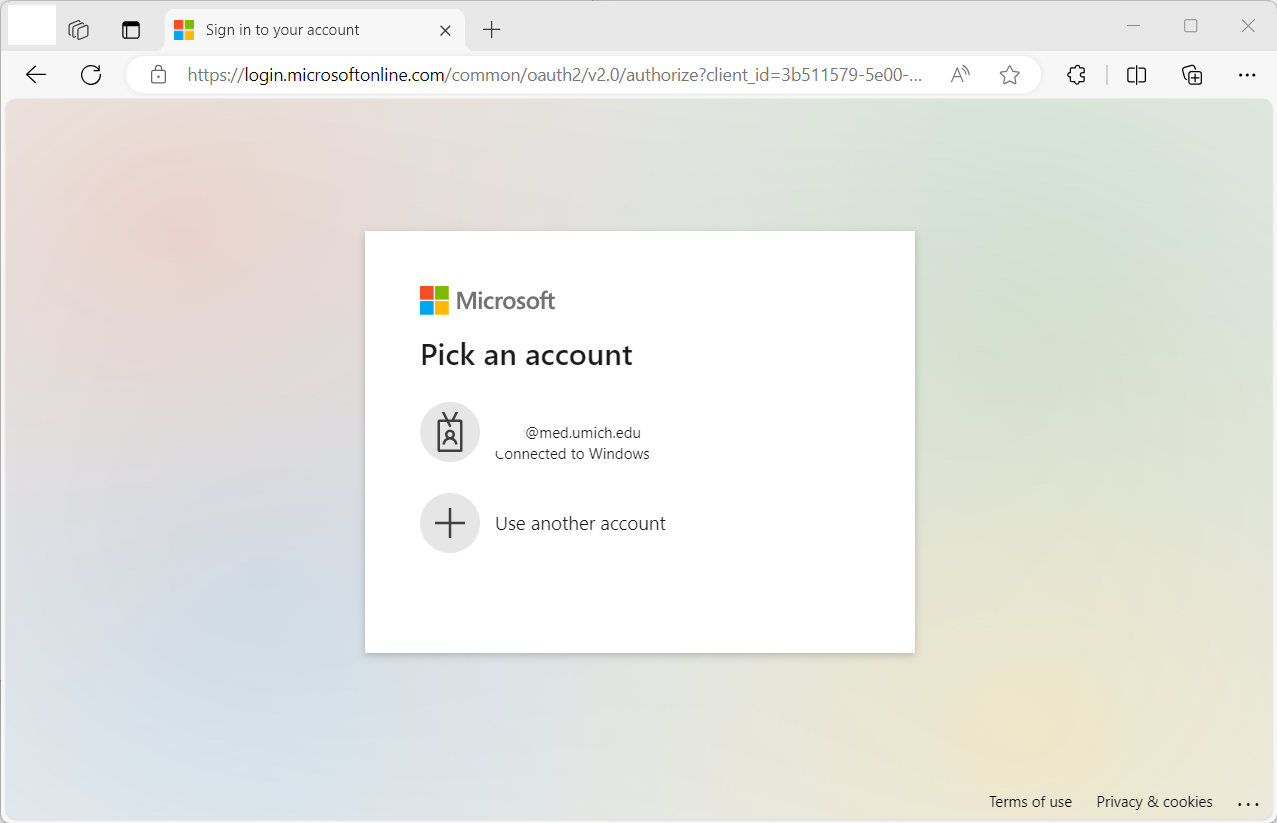1277x823 pixels.
Task: Select Use another account
Action: pyautogui.click(x=579, y=523)
